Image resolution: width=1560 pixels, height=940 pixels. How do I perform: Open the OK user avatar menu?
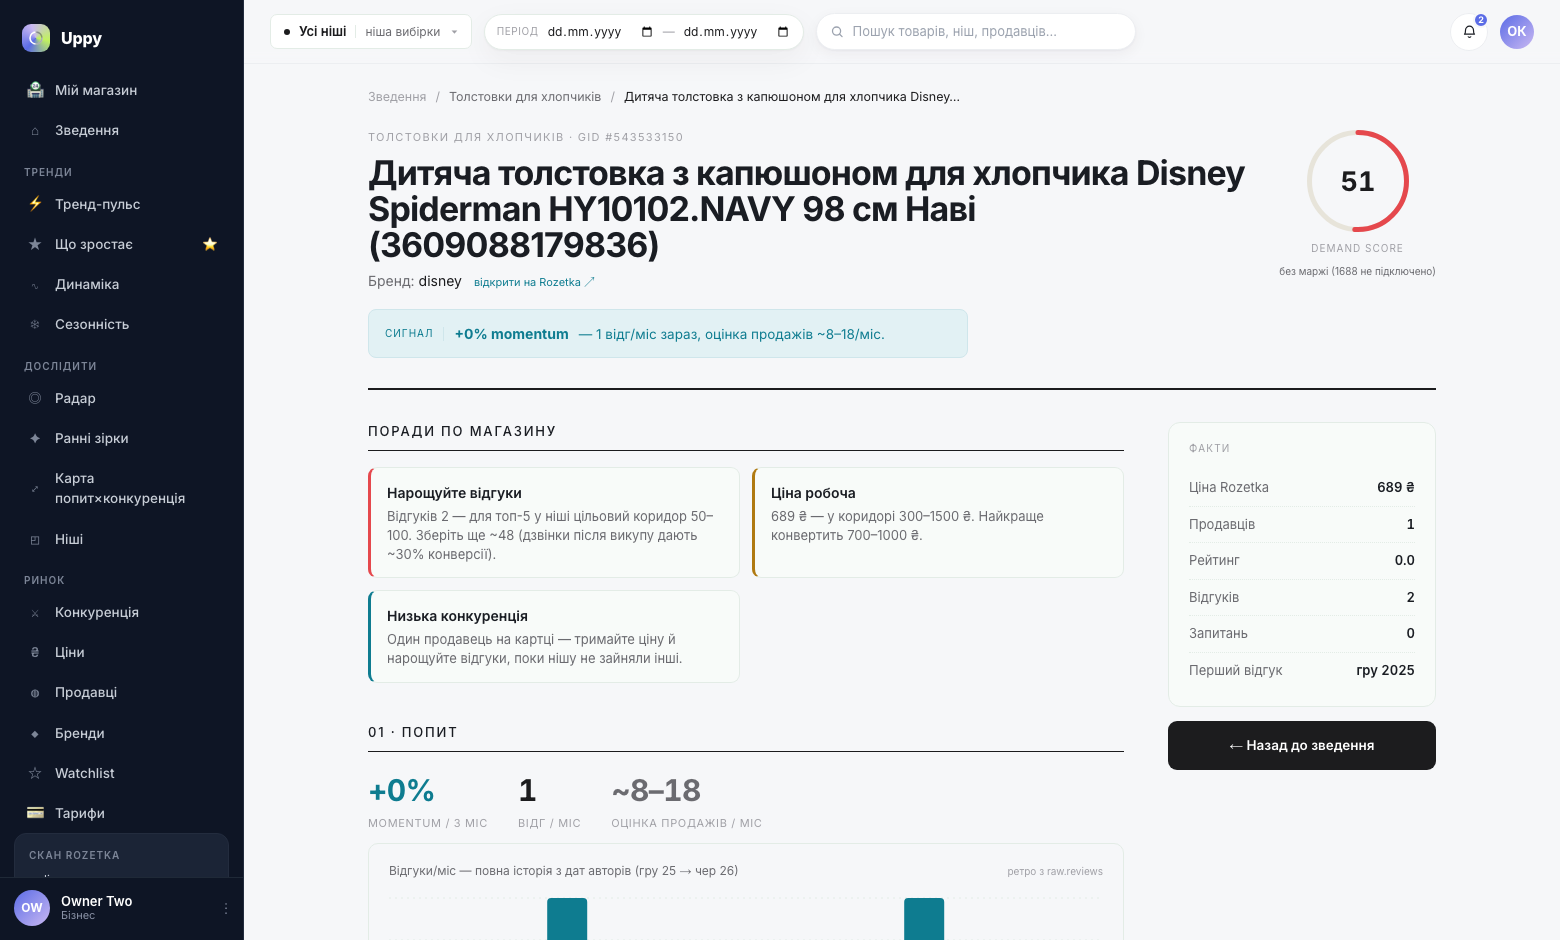1517,31
